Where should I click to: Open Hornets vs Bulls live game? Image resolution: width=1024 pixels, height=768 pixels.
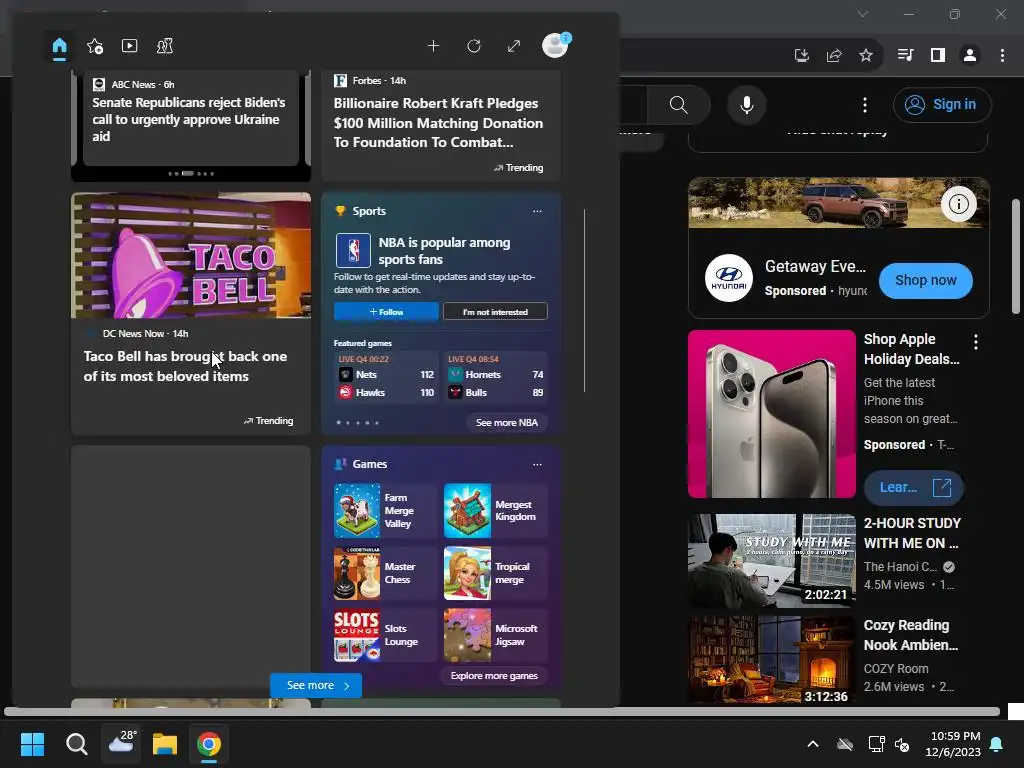coord(496,377)
